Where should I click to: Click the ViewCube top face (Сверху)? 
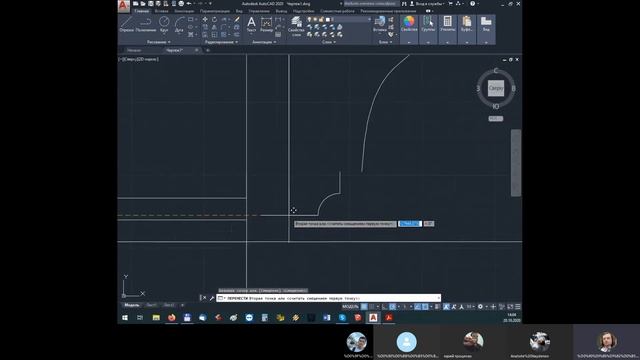pyautogui.click(x=496, y=88)
